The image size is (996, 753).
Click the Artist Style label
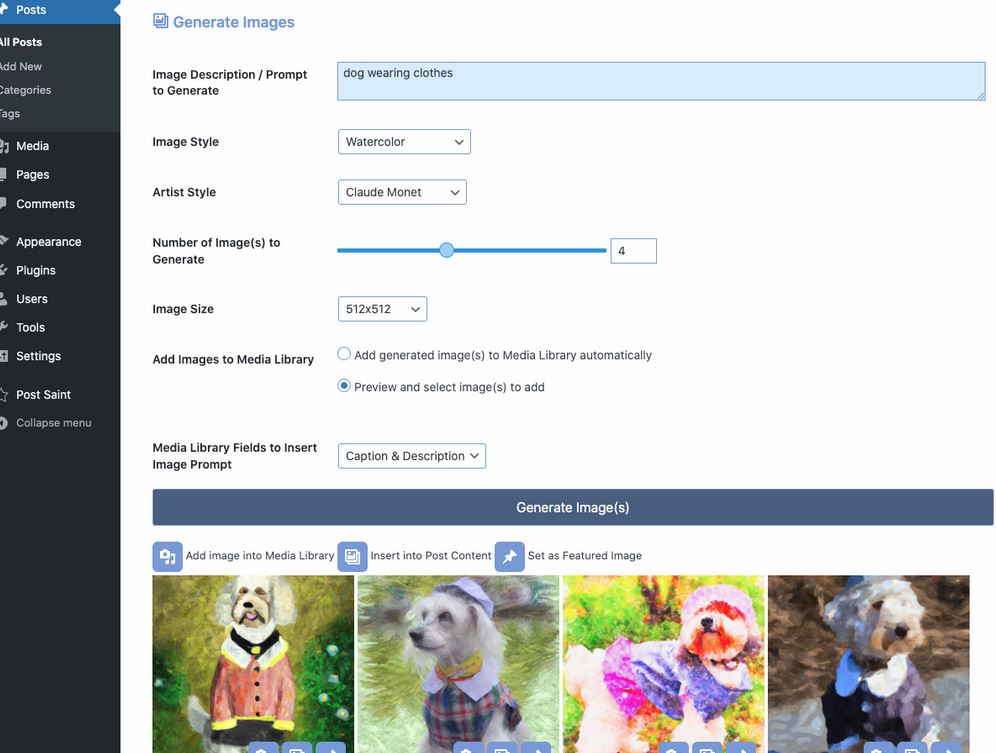click(184, 192)
